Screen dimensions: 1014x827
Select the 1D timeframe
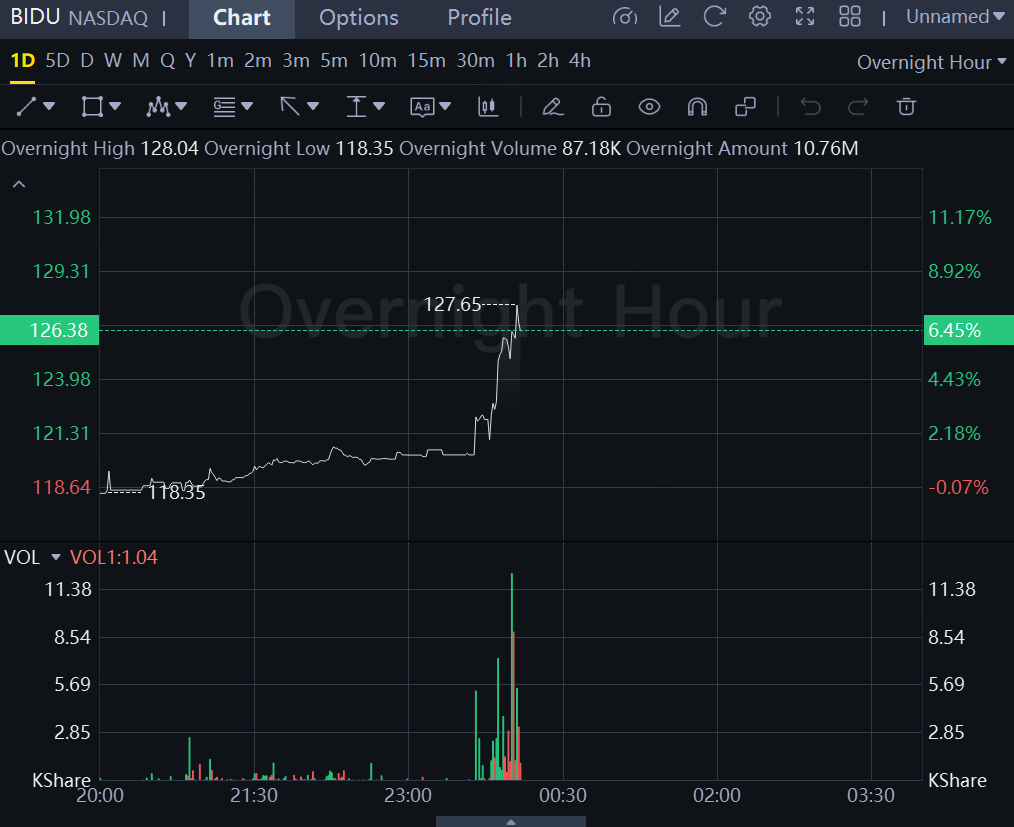coord(23,61)
